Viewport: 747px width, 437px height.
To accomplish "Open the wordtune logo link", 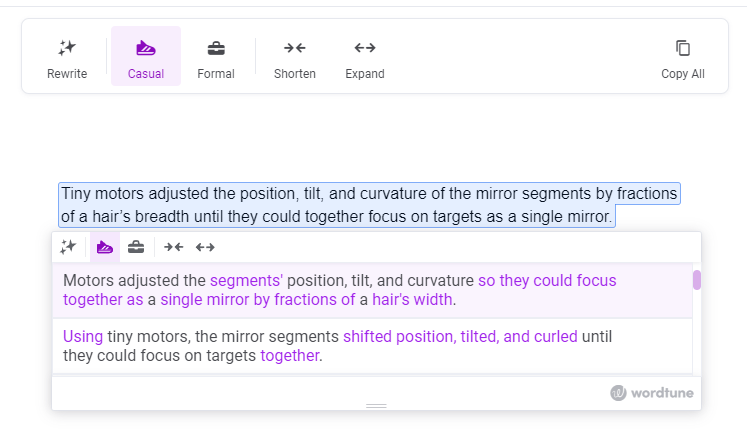I will pos(652,393).
